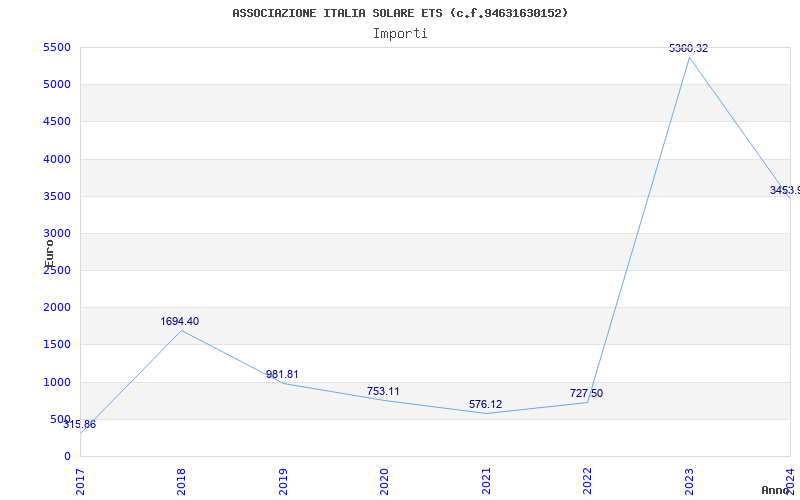Click the Anno x-axis title
Screen dimensions: 800x500
click(776, 490)
